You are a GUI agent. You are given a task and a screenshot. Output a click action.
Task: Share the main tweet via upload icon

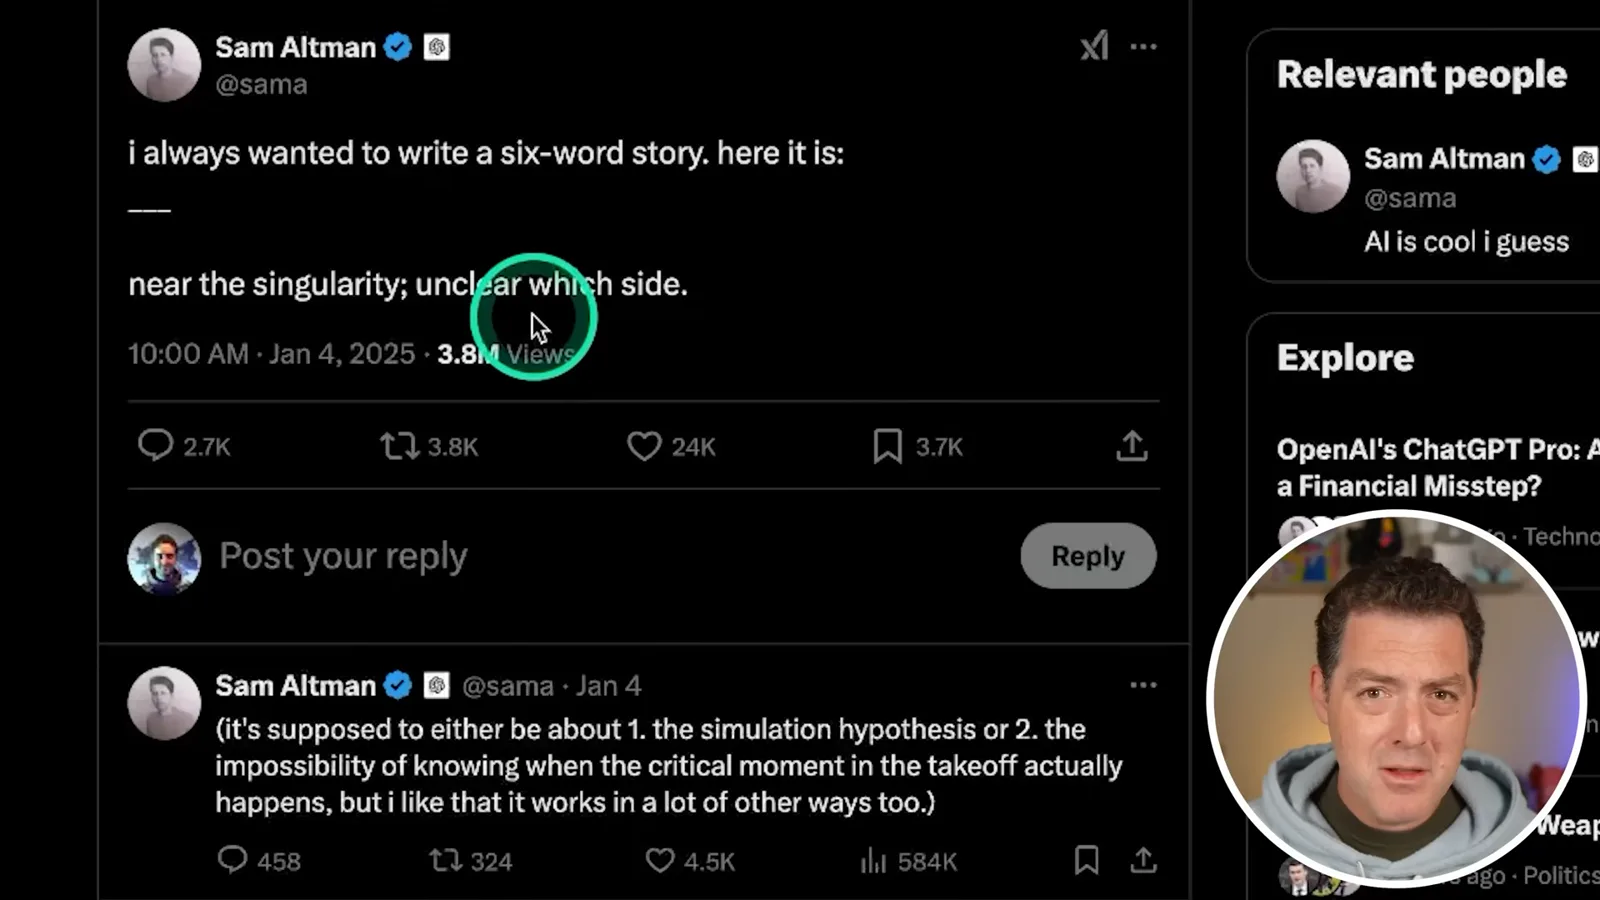pyautogui.click(x=1132, y=446)
